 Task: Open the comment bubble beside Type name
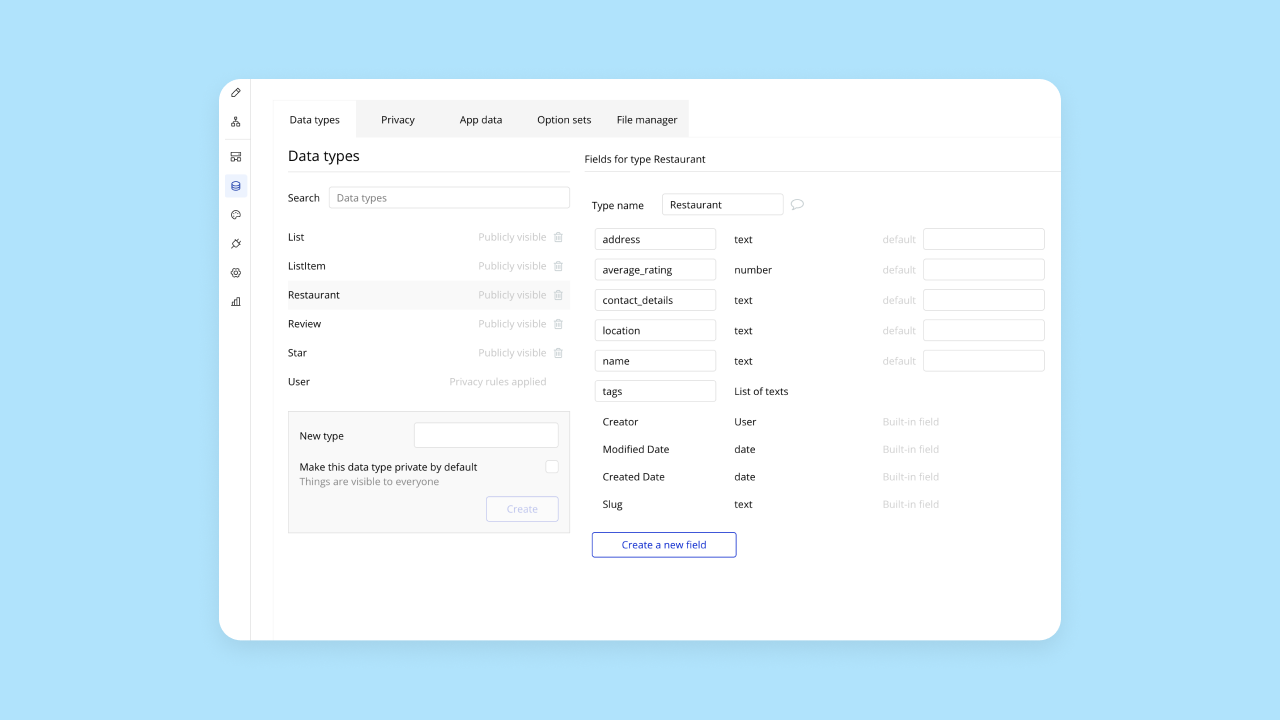click(797, 204)
